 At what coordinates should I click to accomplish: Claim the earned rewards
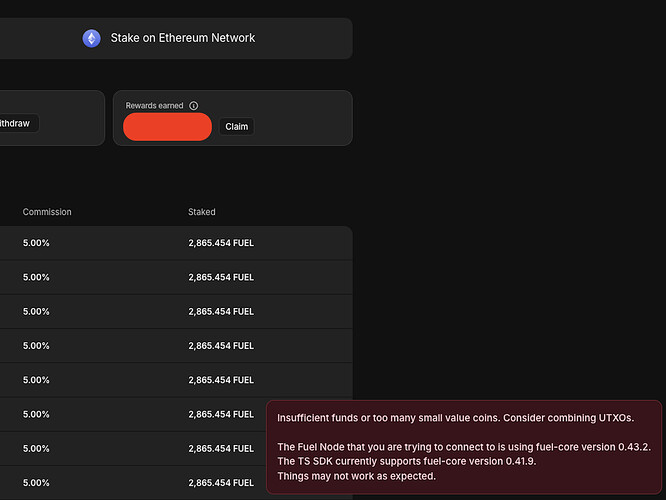pyautogui.click(x=237, y=127)
